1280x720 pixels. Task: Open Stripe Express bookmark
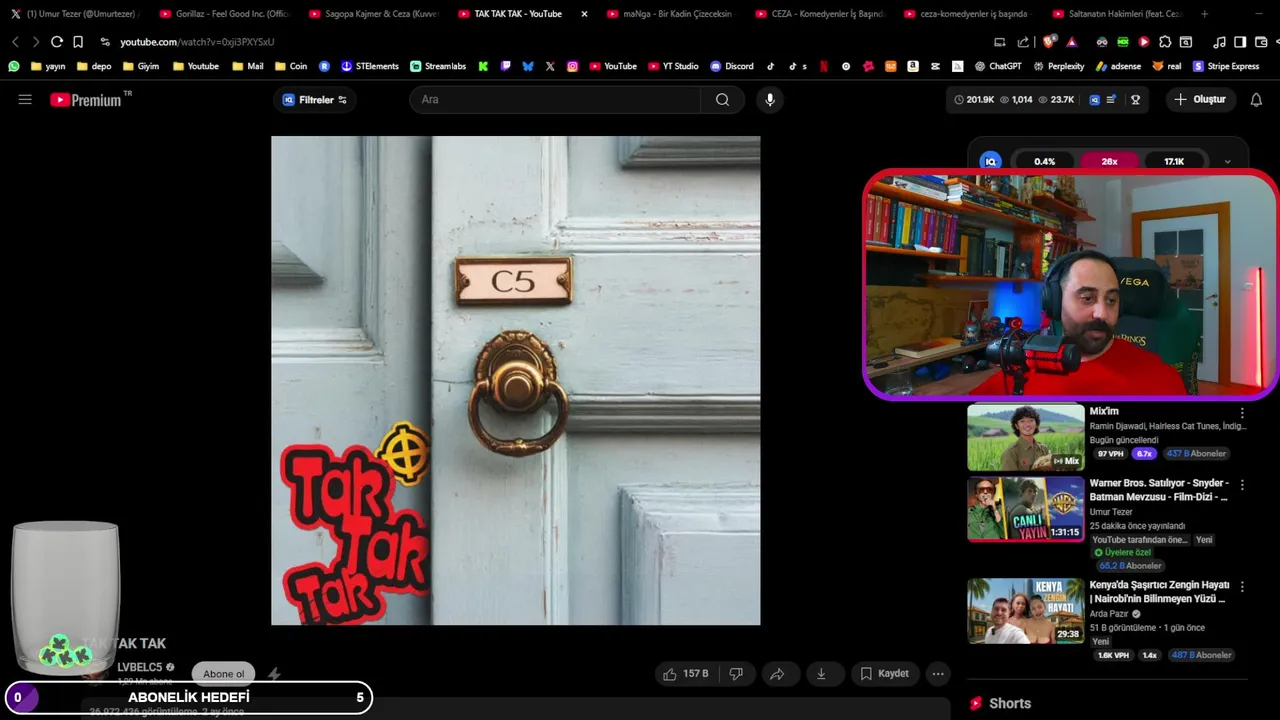coord(1226,66)
